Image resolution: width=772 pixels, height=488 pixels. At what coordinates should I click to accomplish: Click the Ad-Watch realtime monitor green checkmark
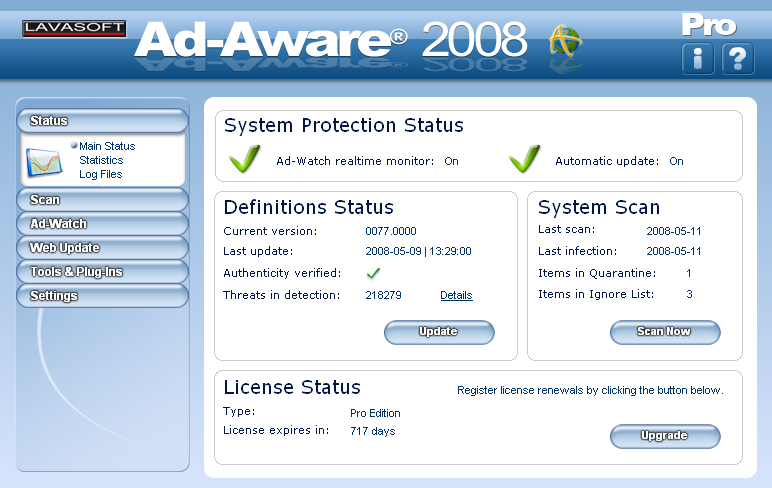click(245, 158)
